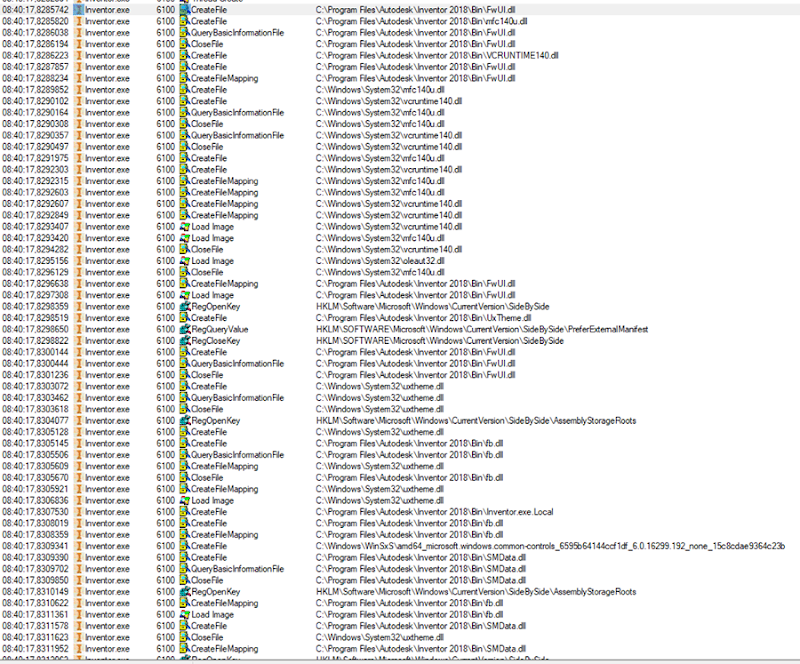The image size is (800, 664).
Task: Click the timestamp 08:40:17,8301236
Action: click(x=35, y=375)
